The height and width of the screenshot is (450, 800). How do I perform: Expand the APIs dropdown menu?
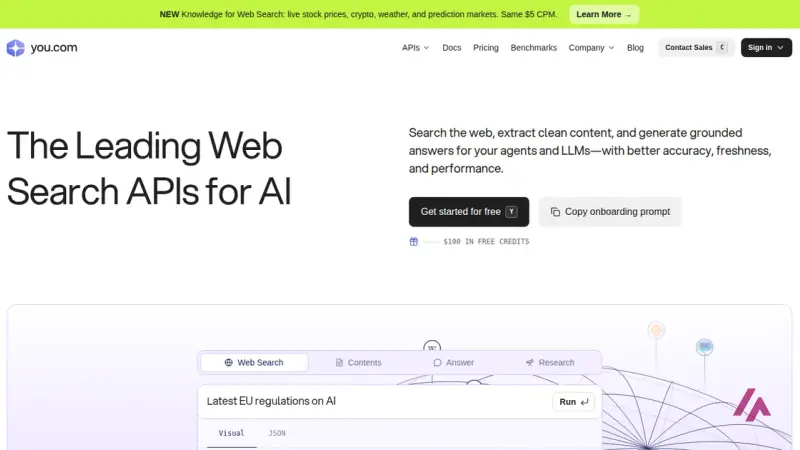[415, 47]
